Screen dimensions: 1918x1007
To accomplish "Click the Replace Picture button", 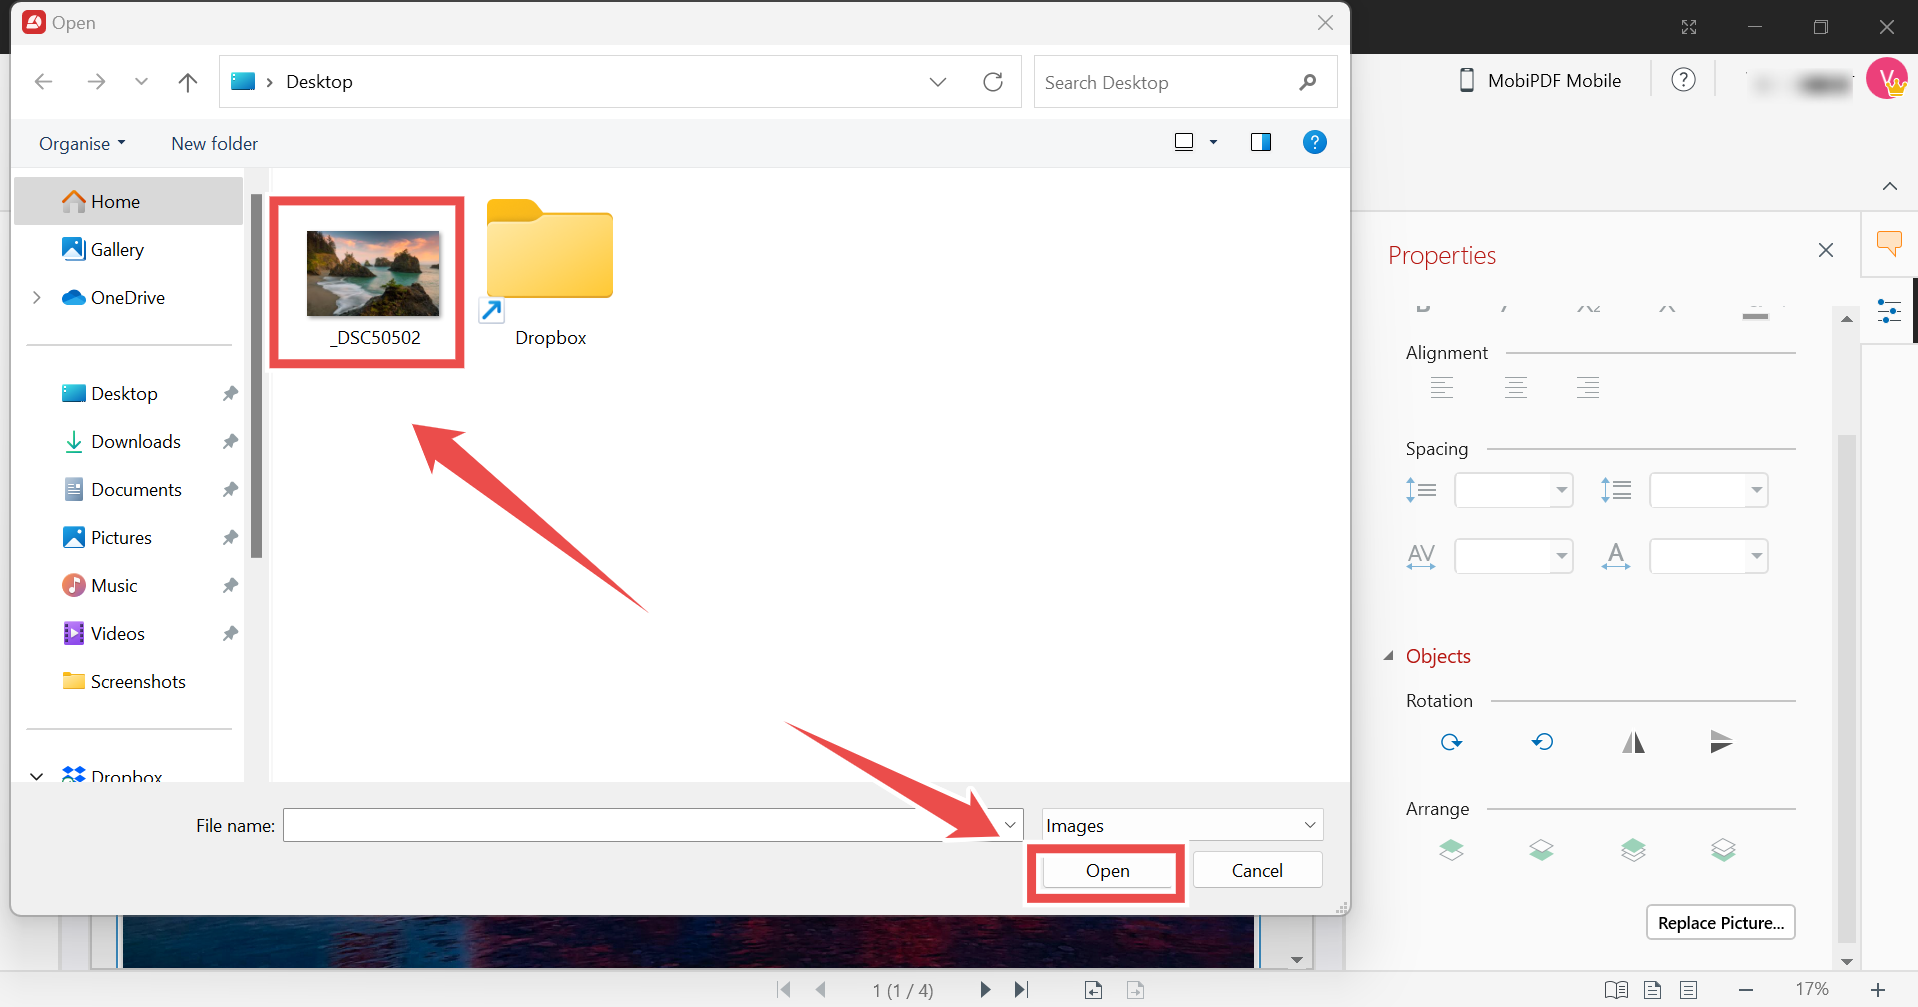I will point(1720,922).
